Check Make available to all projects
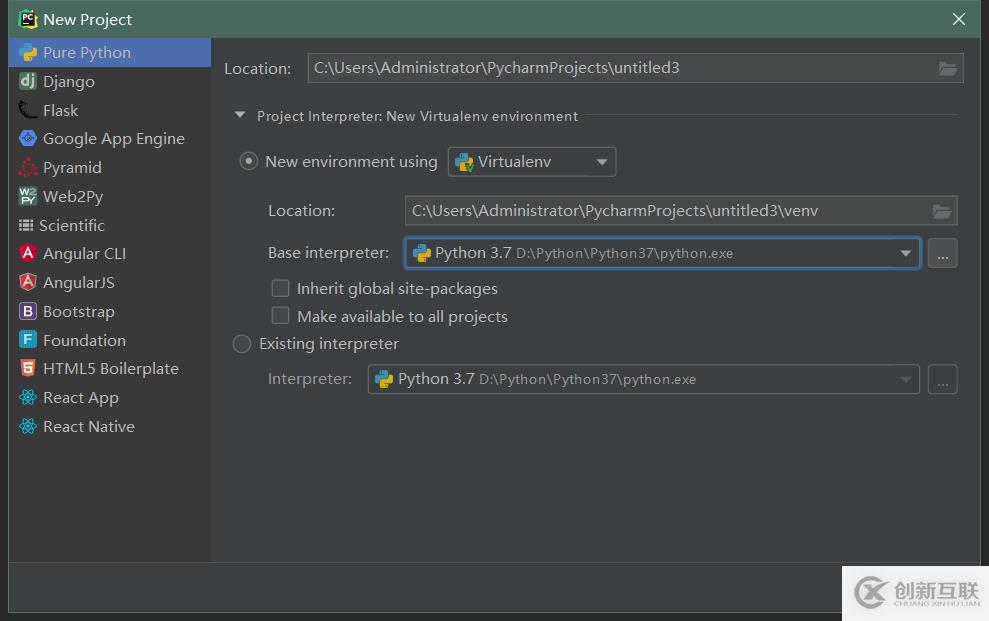This screenshot has width=989, height=621. (x=281, y=316)
